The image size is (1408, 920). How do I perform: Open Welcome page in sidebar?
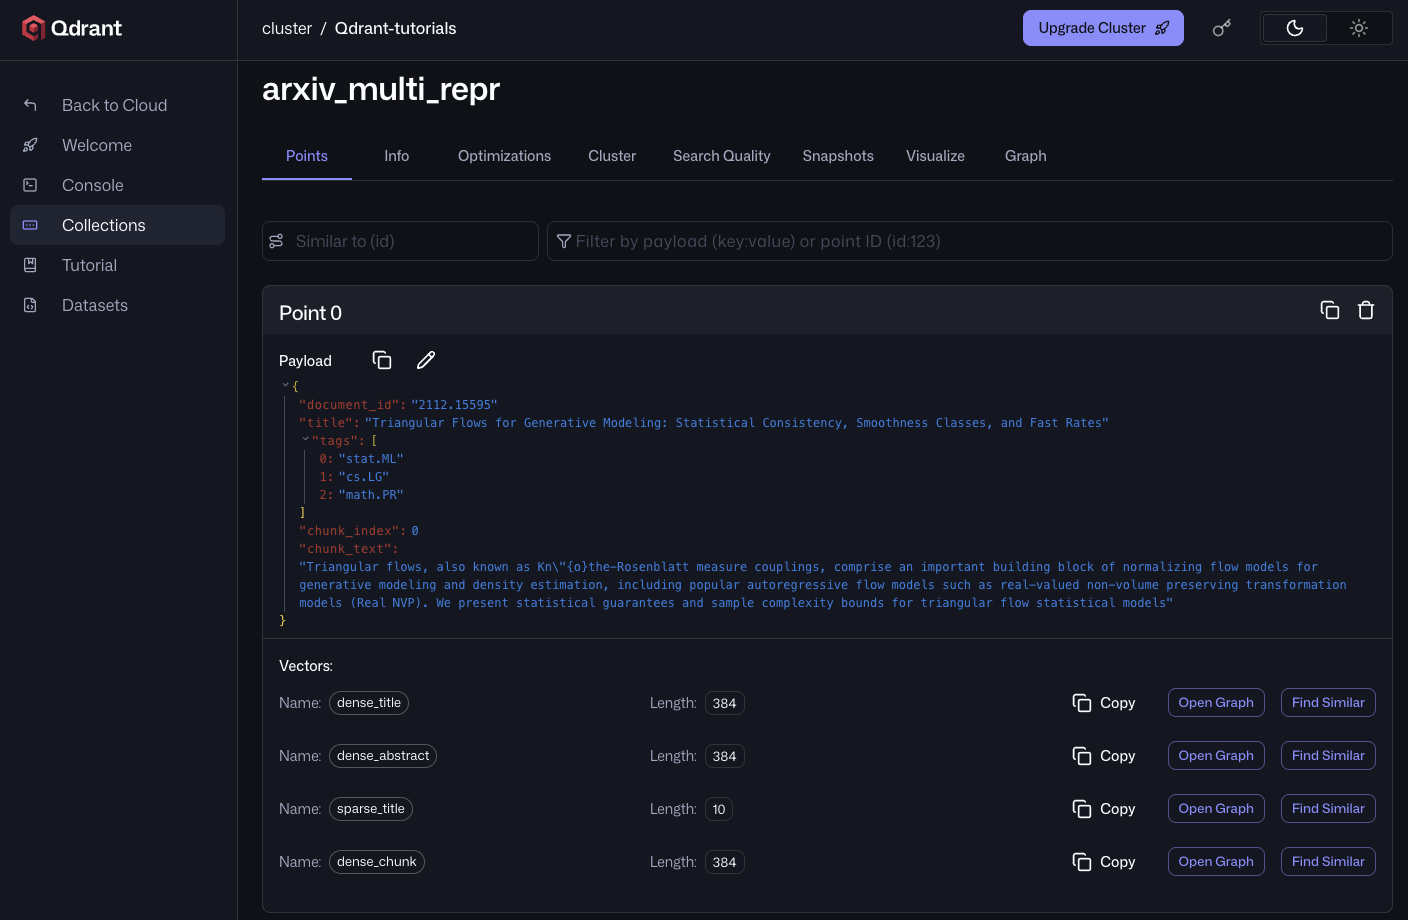click(117, 145)
